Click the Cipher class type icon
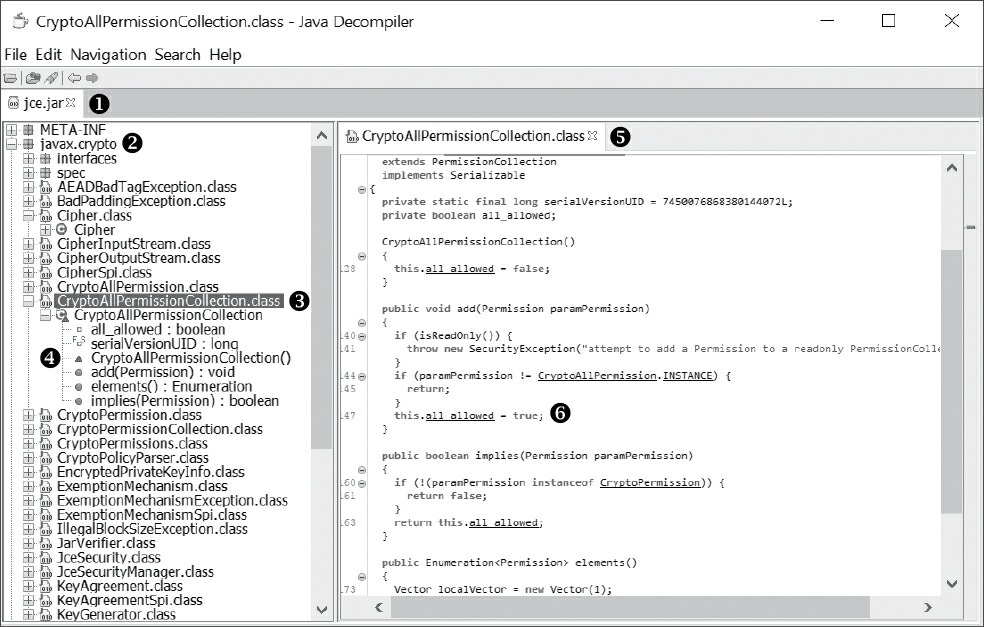The height and width of the screenshot is (627, 984). coord(62,230)
